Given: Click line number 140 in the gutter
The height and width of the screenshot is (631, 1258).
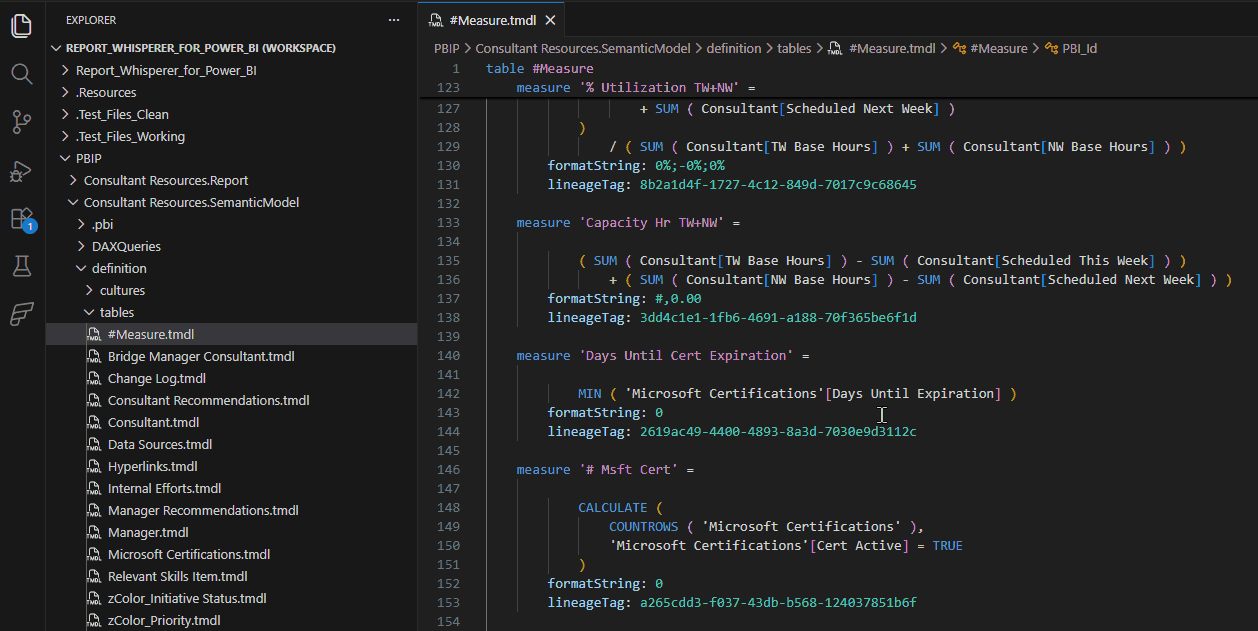Looking at the screenshot, I should click(448, 355).
